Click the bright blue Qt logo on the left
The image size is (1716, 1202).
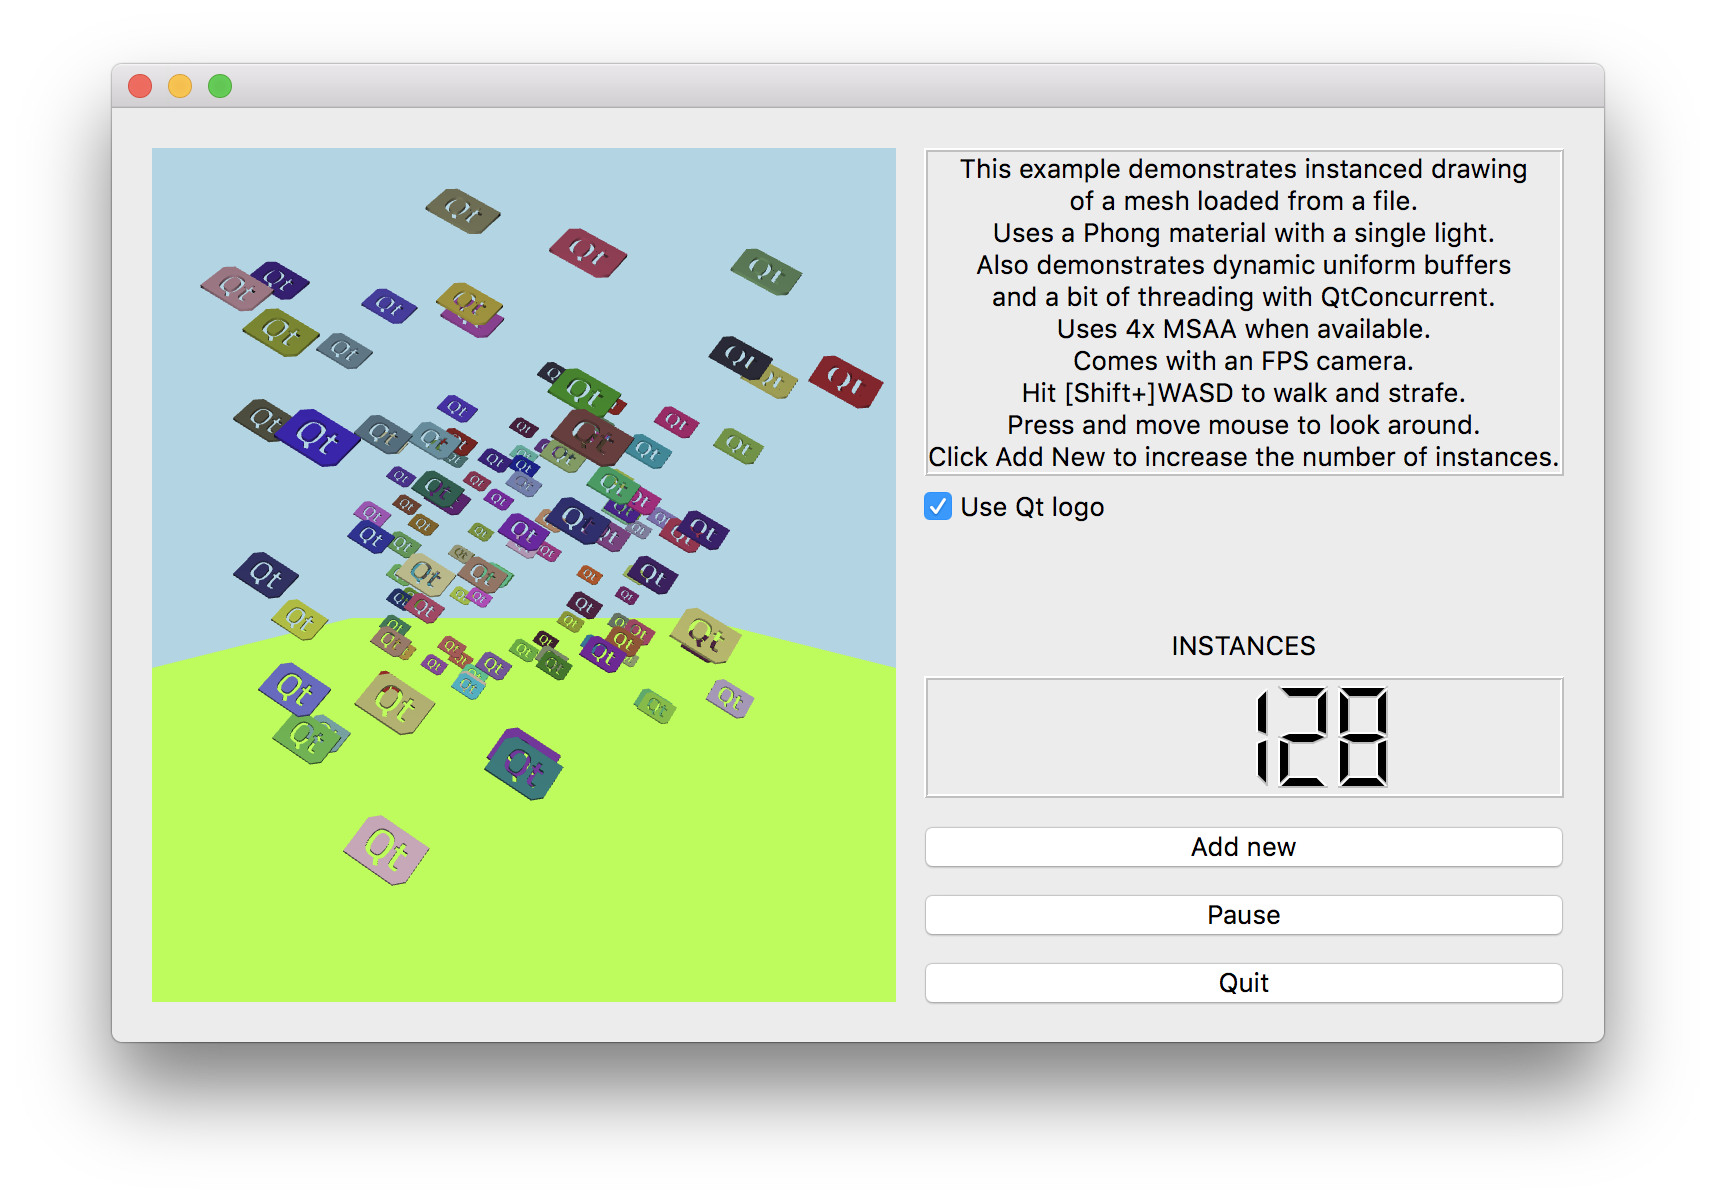(318, 437)
